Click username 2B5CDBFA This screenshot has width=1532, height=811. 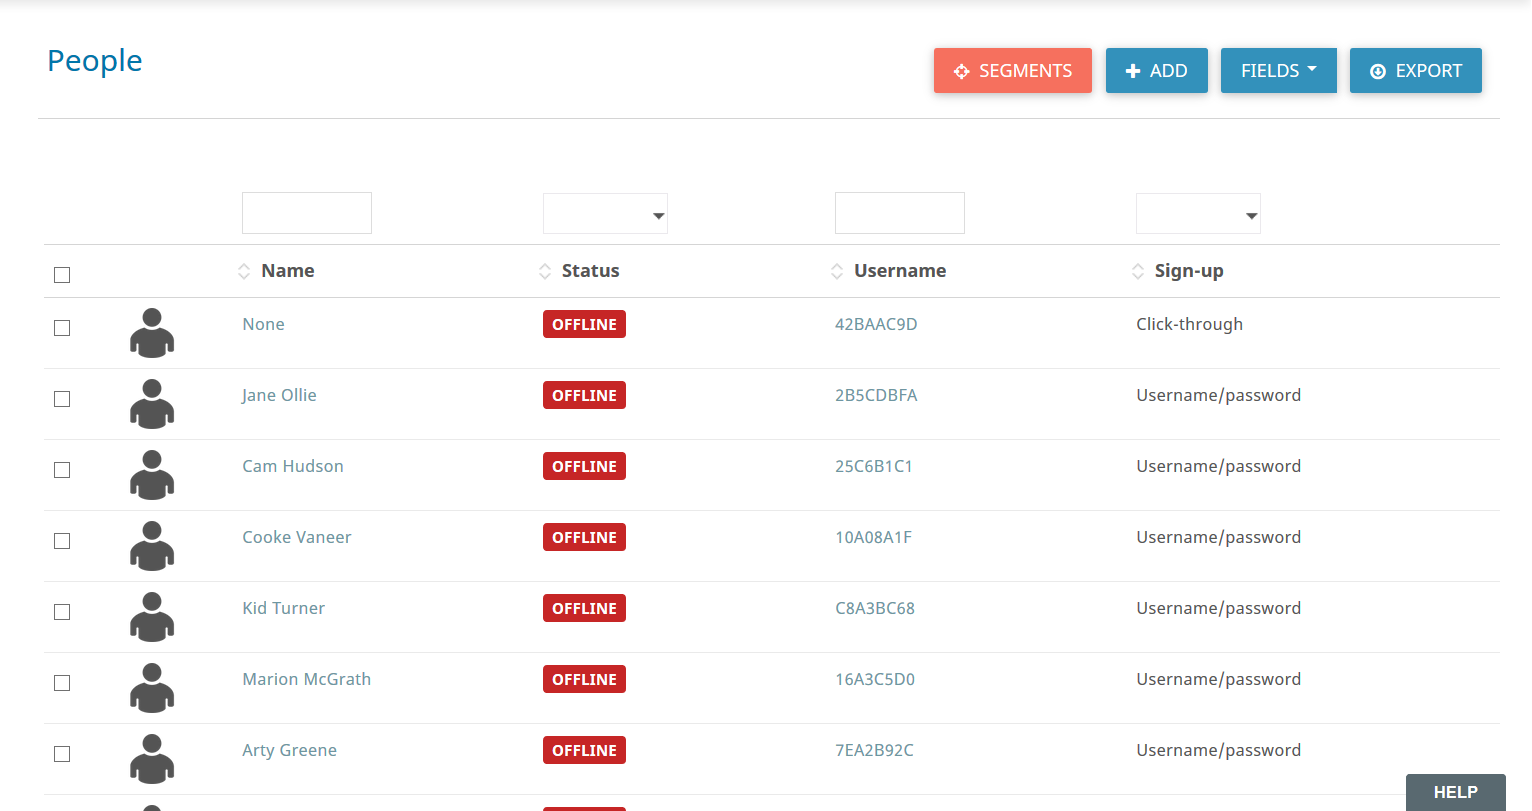(876, 395)
